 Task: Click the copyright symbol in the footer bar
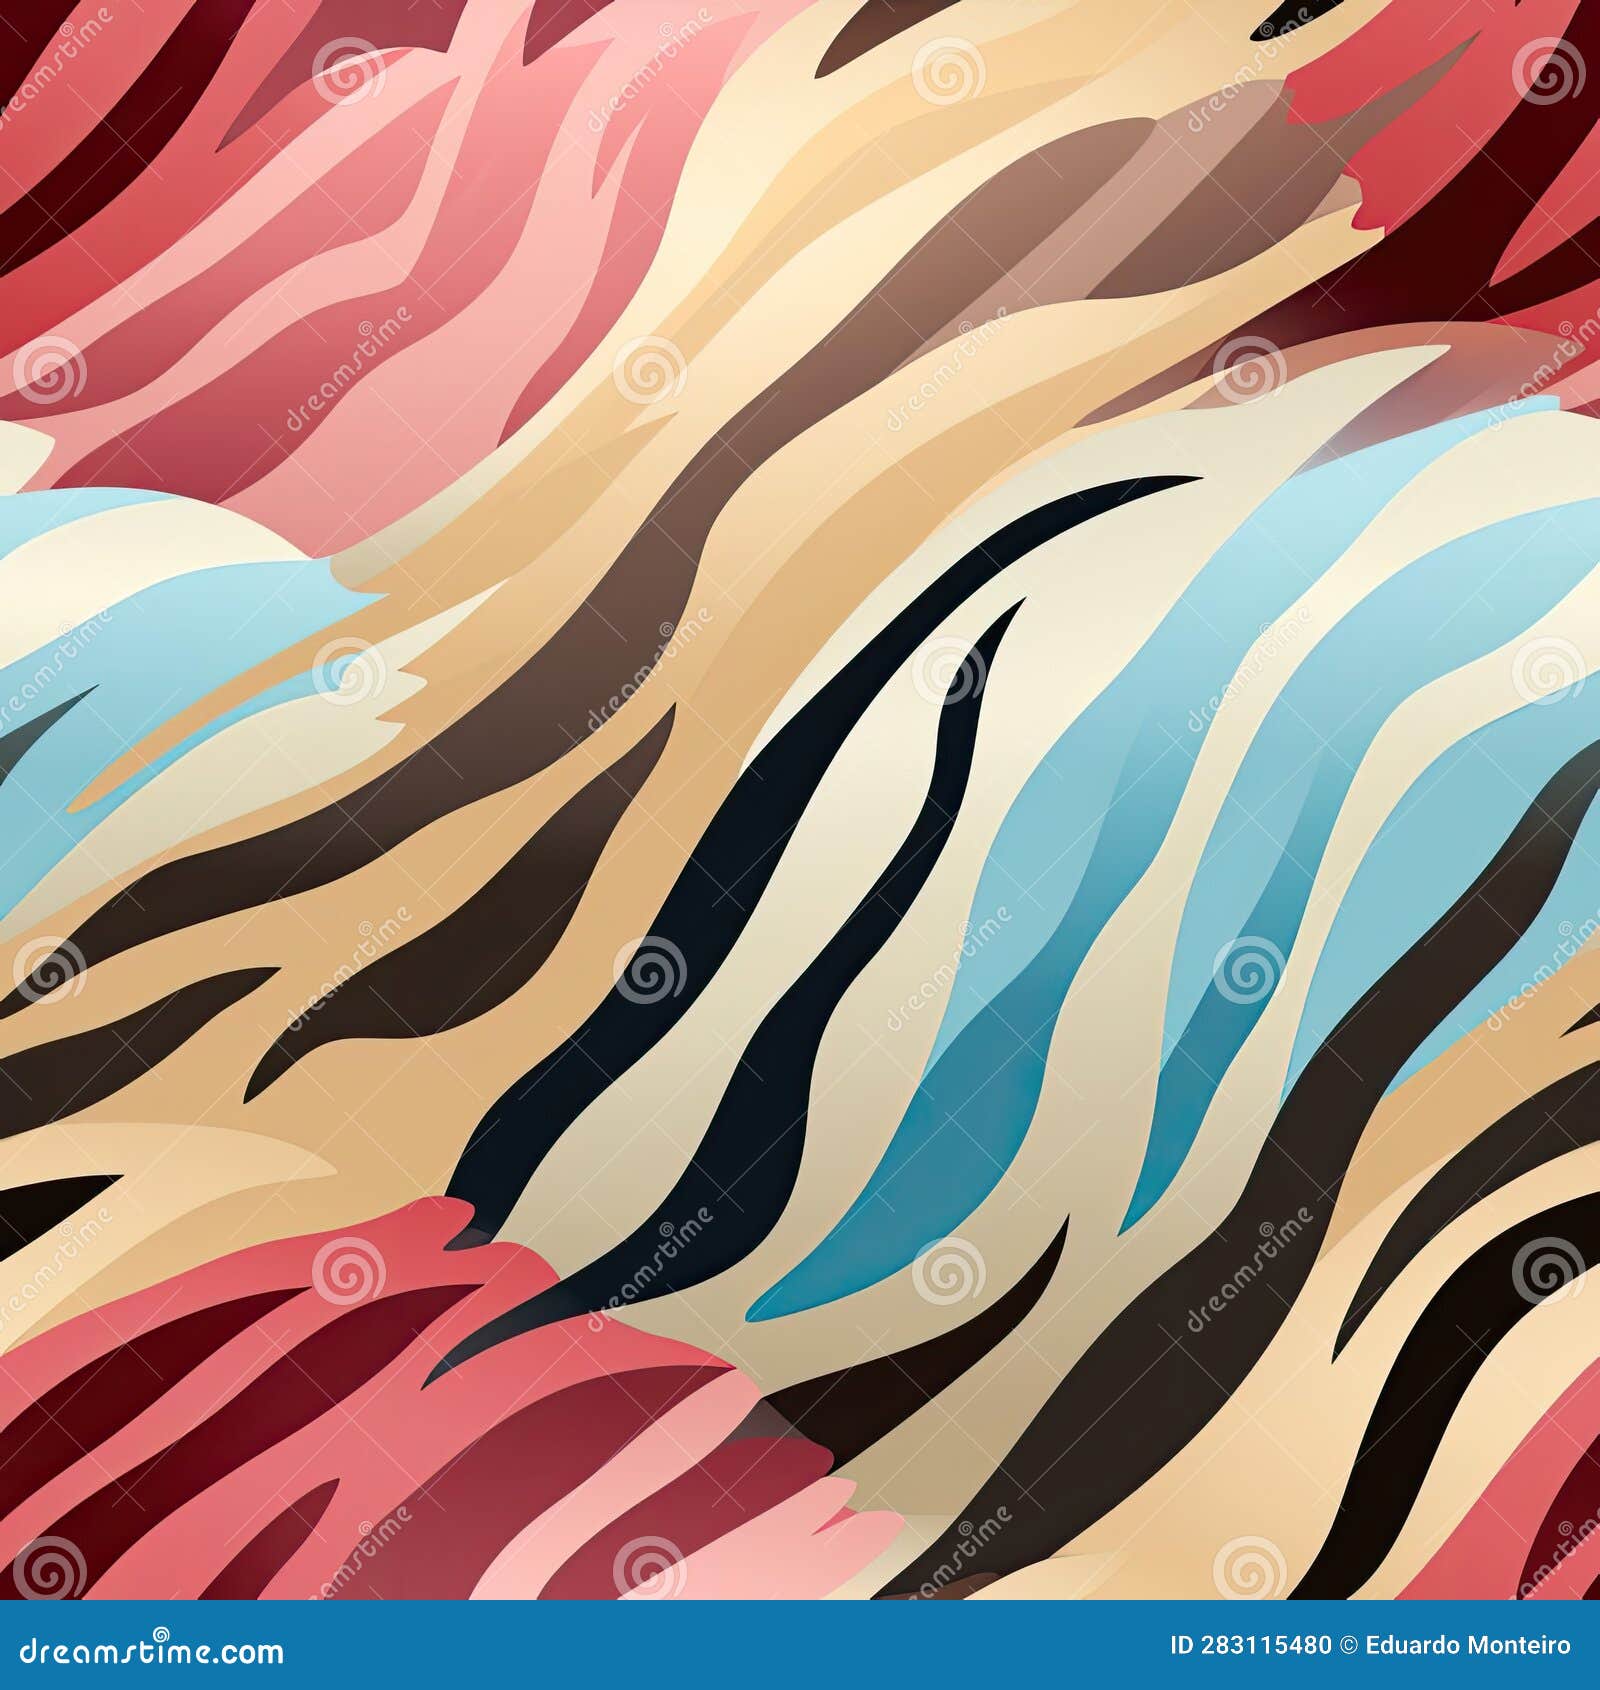(x=1348, y=1645)
